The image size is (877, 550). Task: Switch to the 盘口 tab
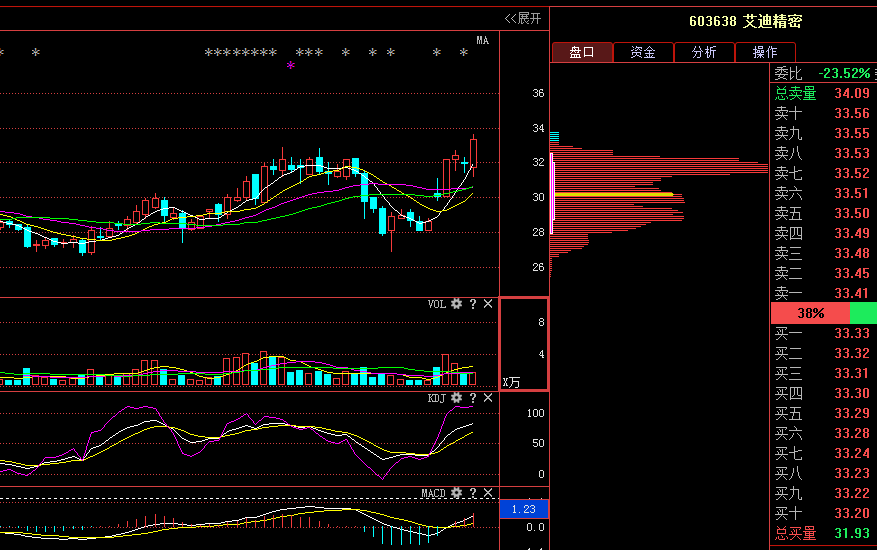pos(582,53)
